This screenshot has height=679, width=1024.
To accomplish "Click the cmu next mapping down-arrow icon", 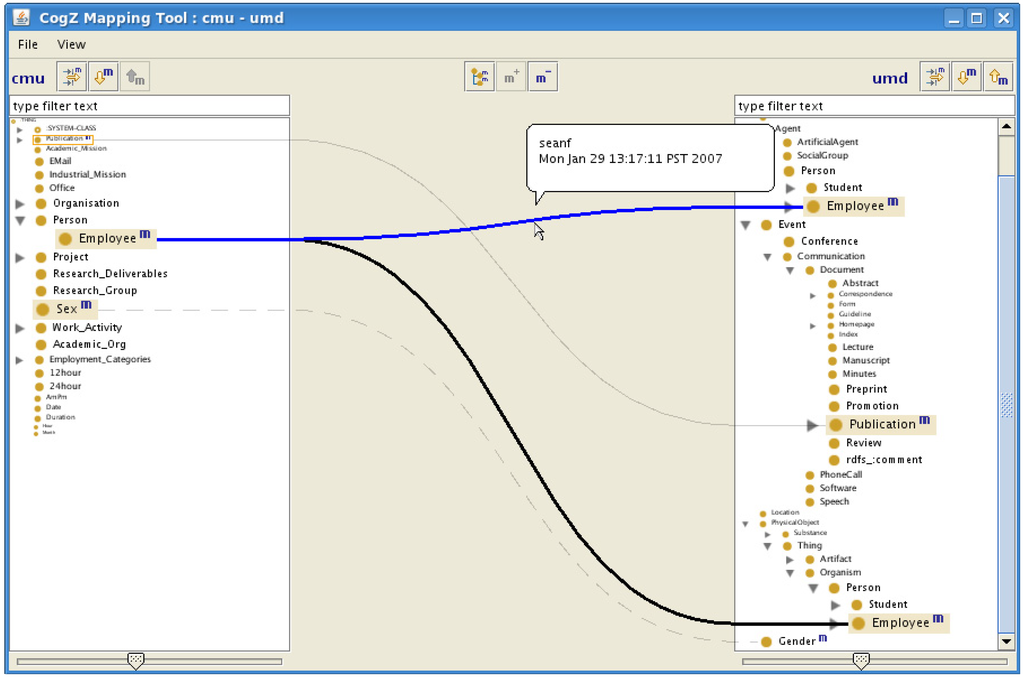I will click(103, 77).
